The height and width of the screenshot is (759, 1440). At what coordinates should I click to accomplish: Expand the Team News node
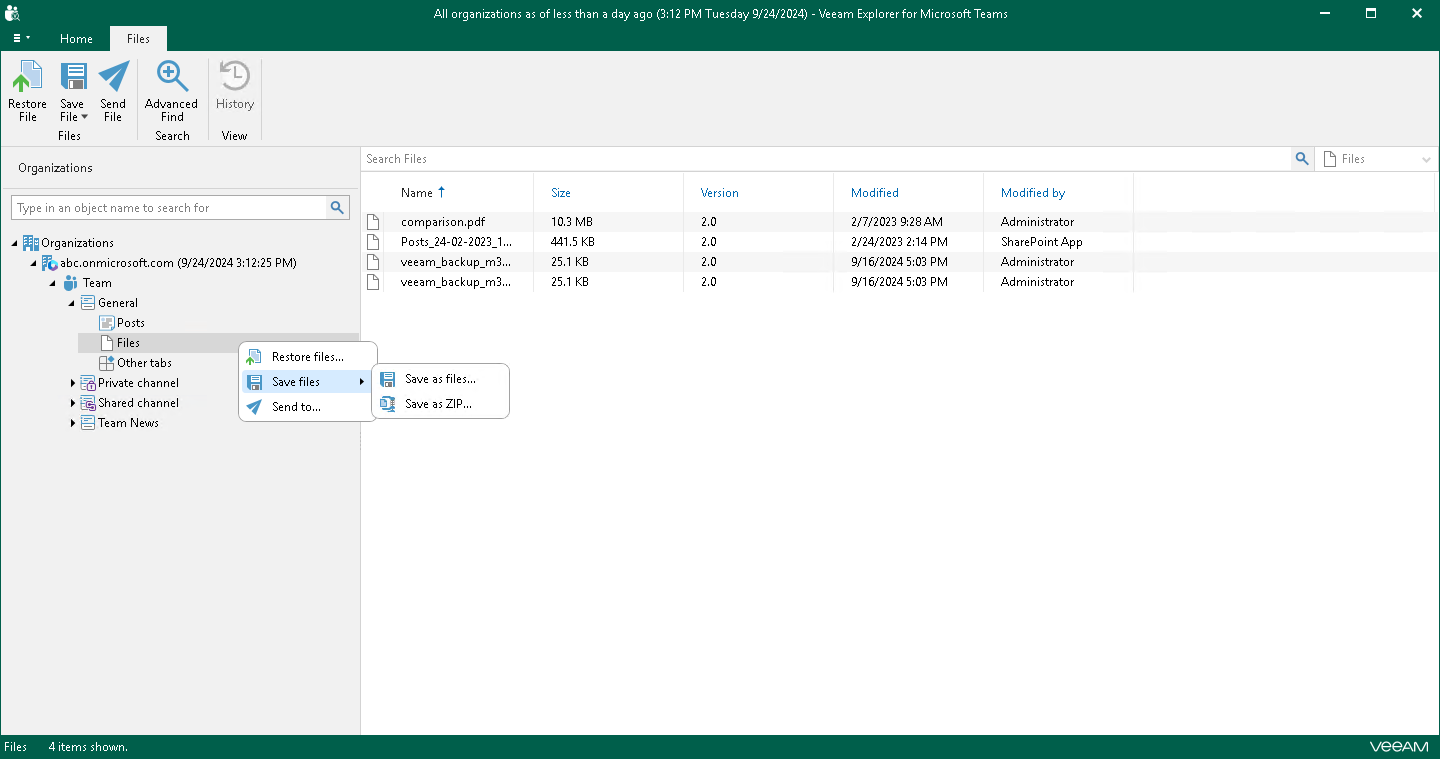(x=71, y=422)
